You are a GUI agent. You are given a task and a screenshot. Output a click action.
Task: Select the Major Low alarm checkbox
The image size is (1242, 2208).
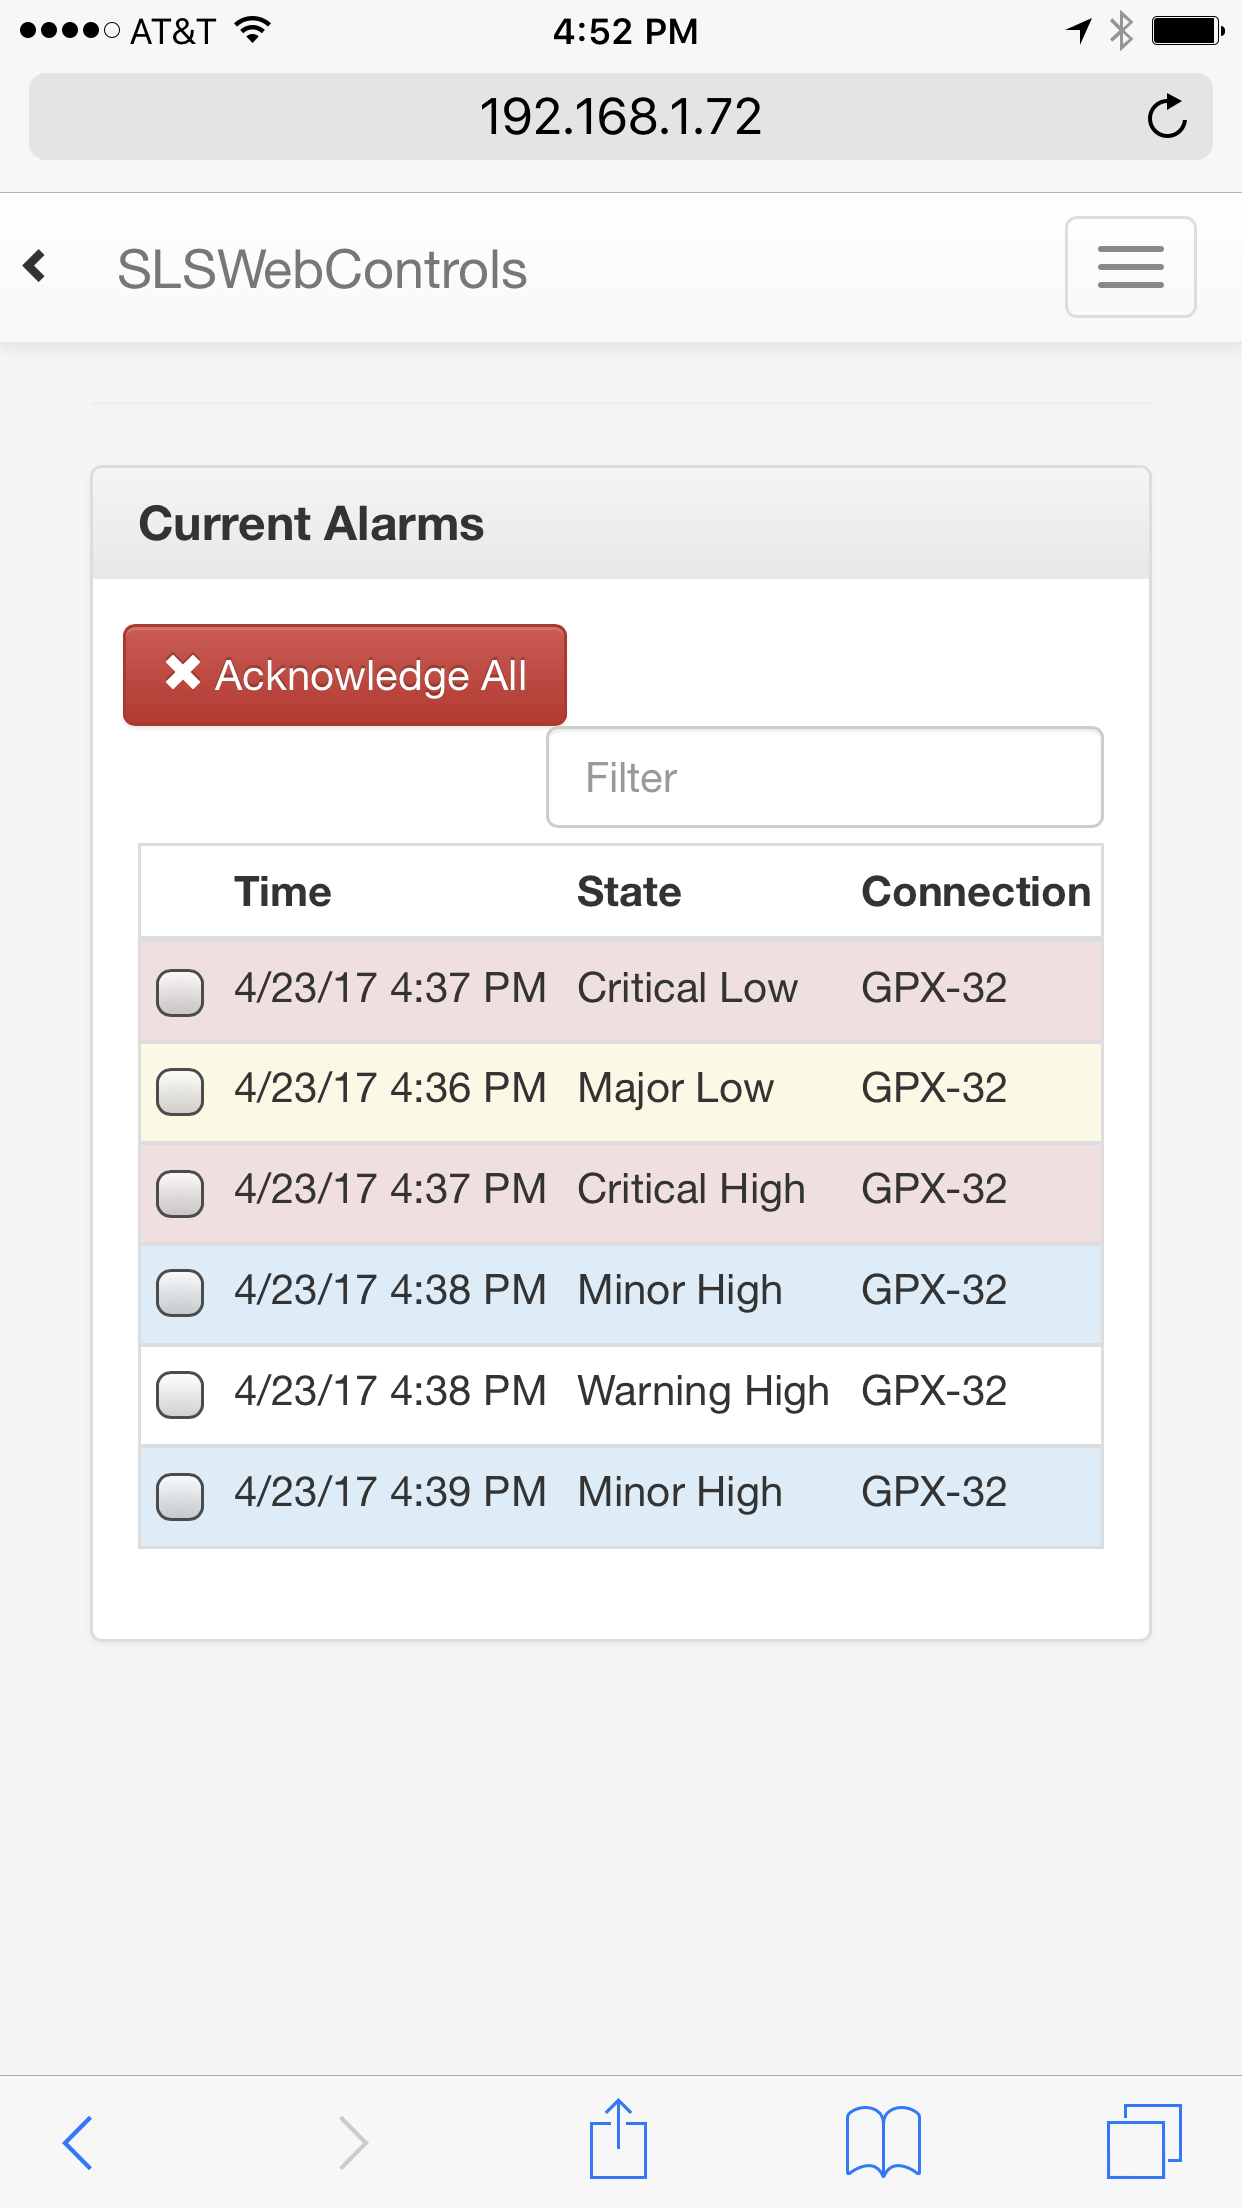click(180, 1091)
